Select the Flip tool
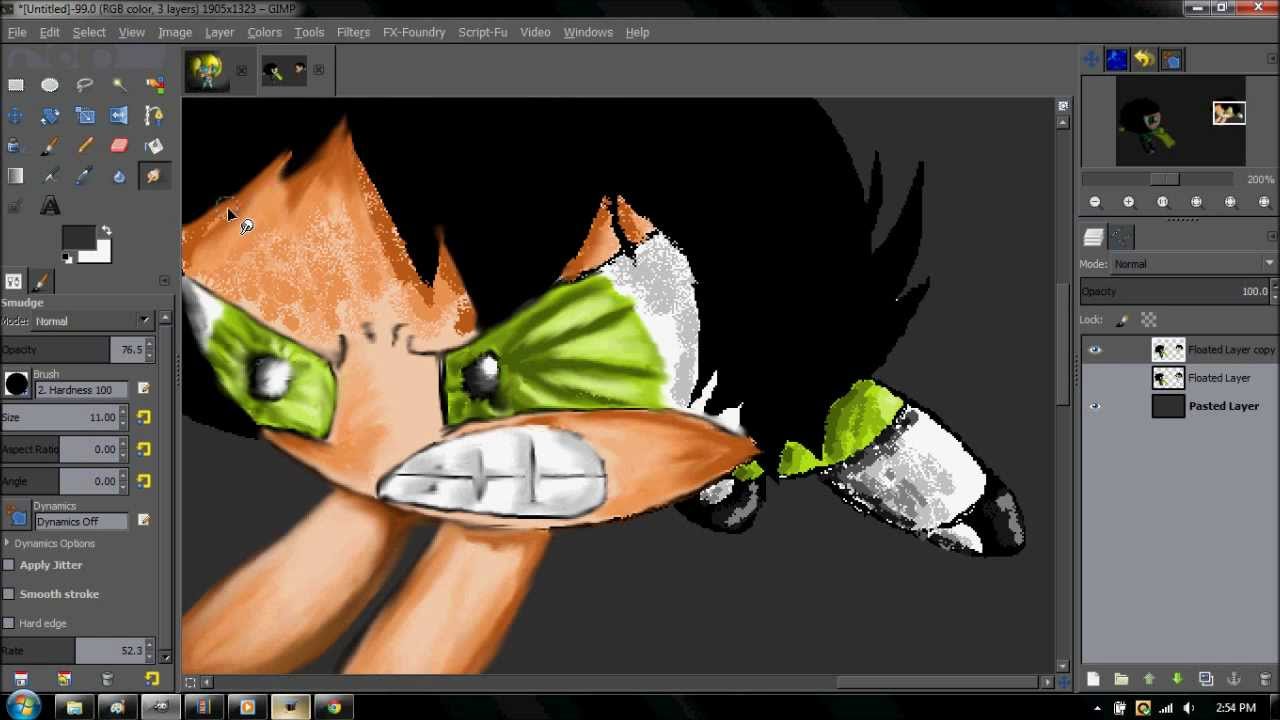 click(x=119, y=116)
